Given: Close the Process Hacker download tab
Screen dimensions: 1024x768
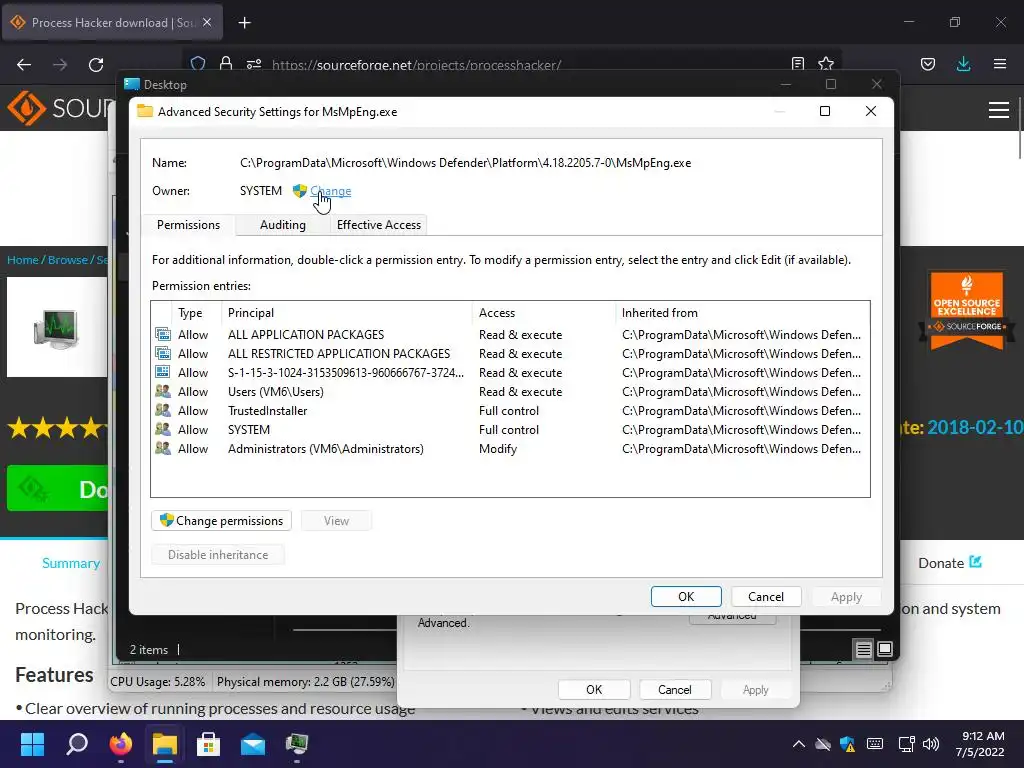Looking at the screenshot, I should 207,22.
